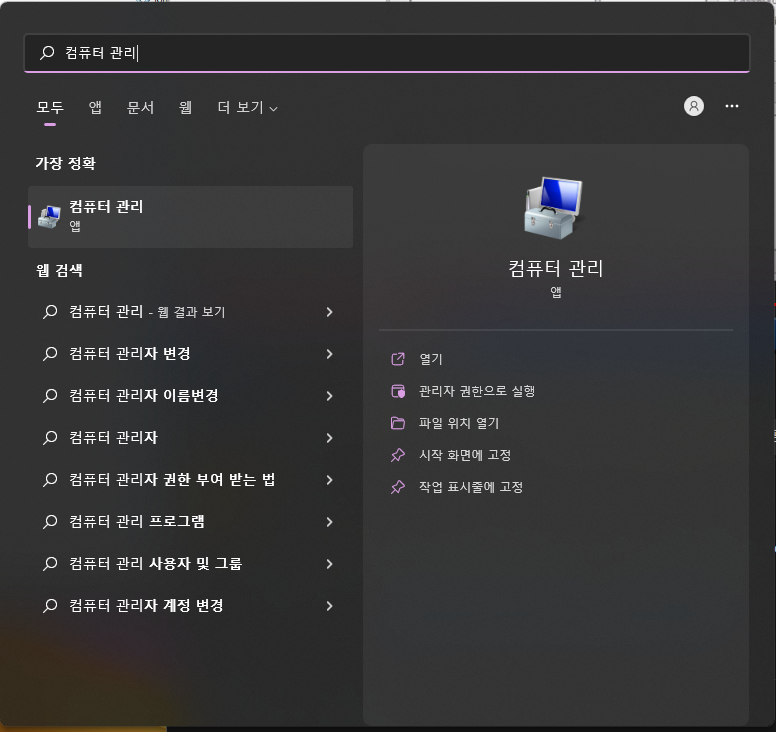Expand arrow for 컴퓨터 관리 - 웹 결과 보기
This screenshot has width=776, height=732.
click(x=330, y=312)
